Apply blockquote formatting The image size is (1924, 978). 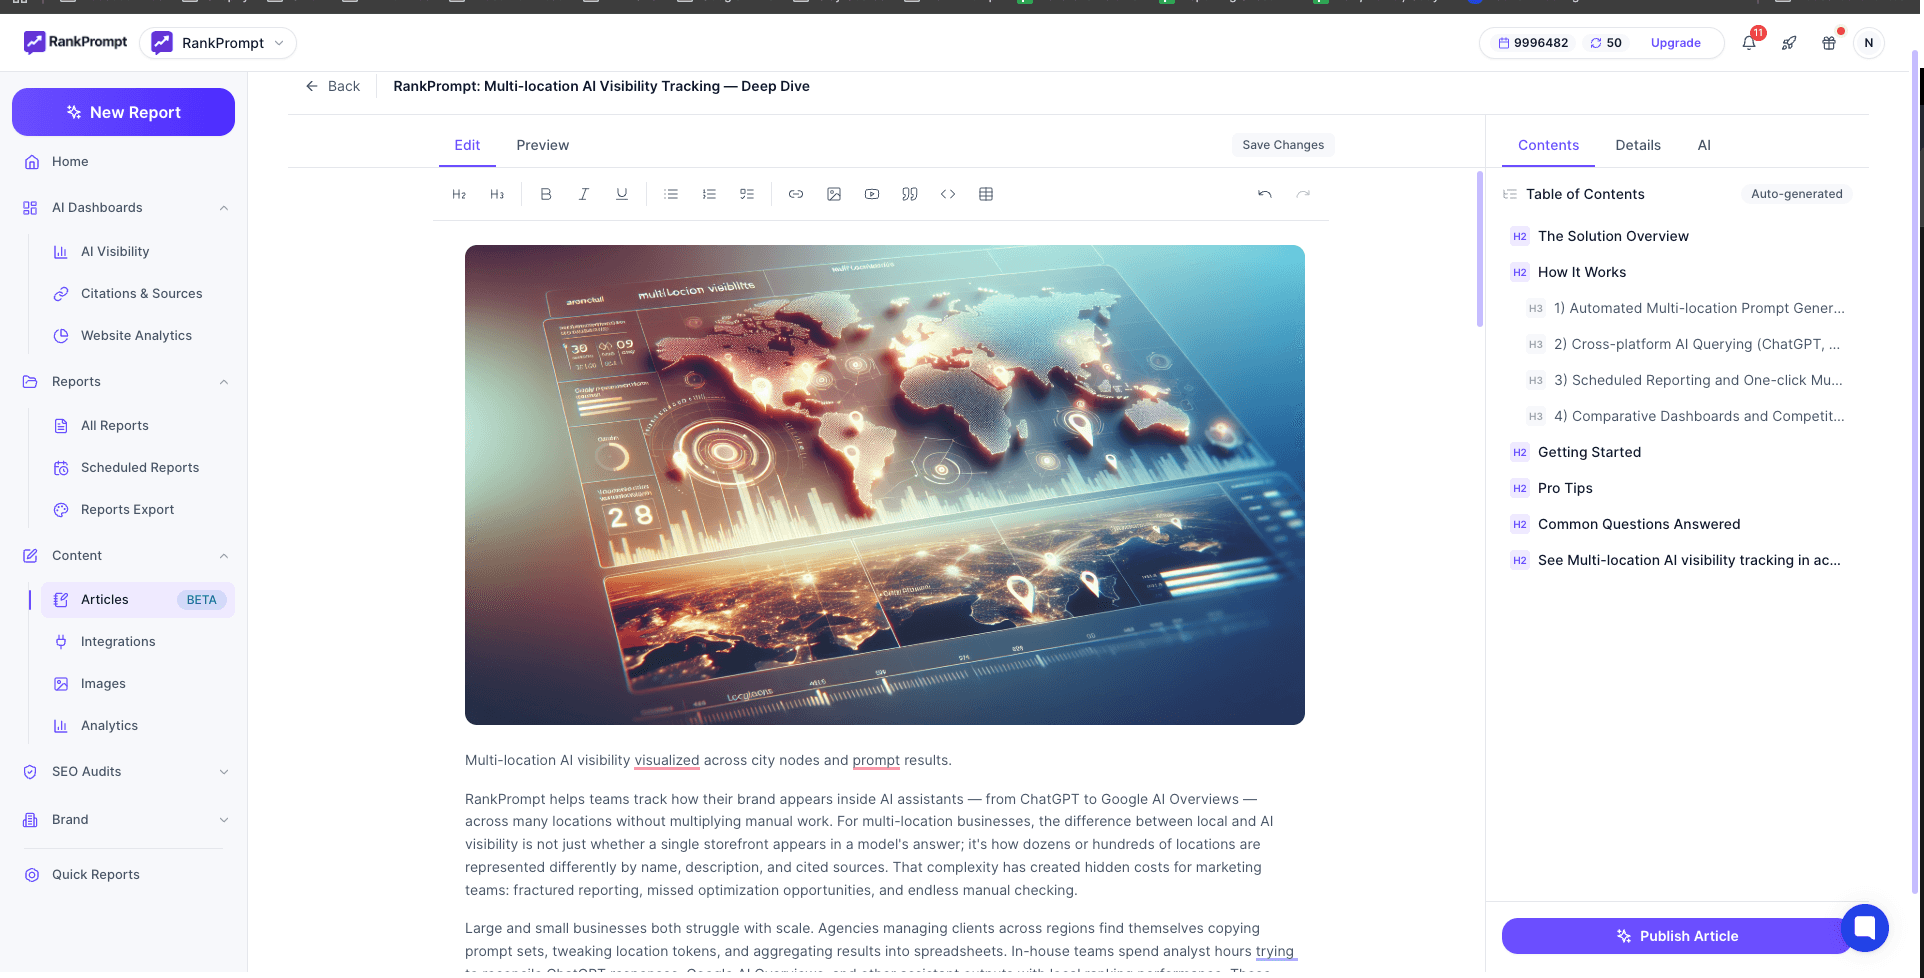pos(910,194)
